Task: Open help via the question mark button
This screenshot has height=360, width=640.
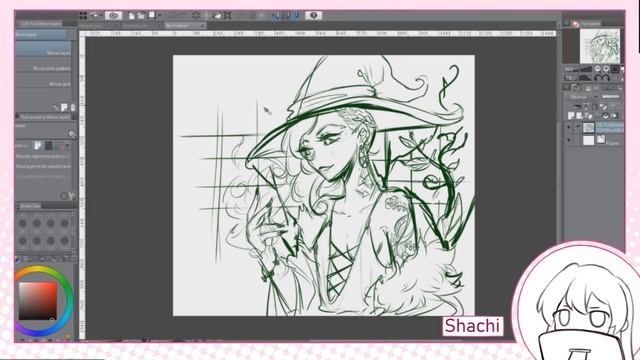Action: point(313,16)
